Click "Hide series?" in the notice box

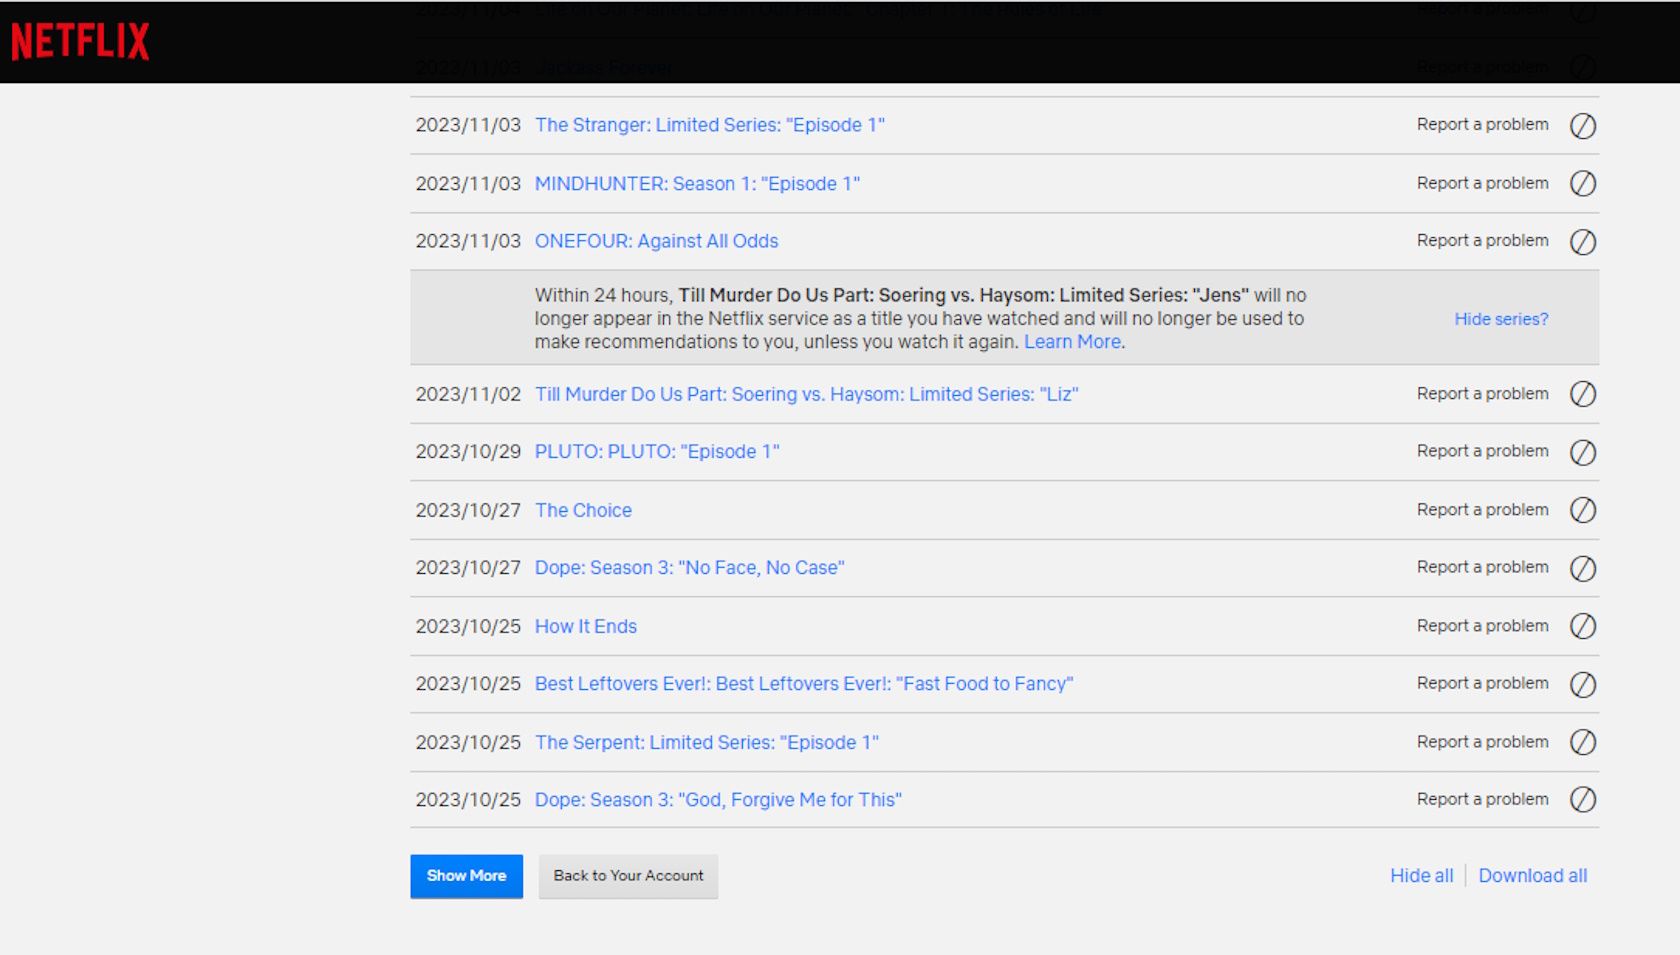pos(1500,319)
